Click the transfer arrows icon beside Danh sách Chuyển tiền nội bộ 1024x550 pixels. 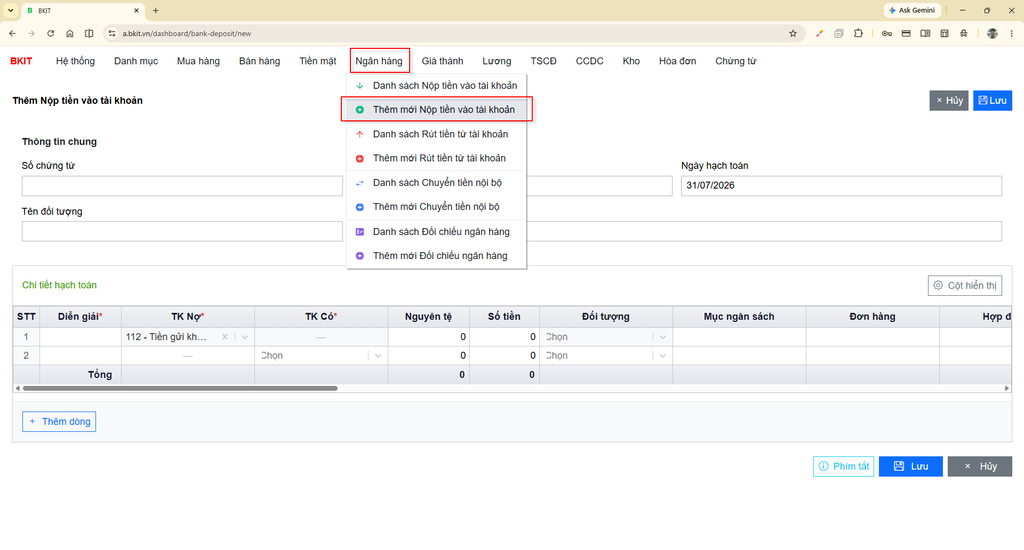pos(359,183)
